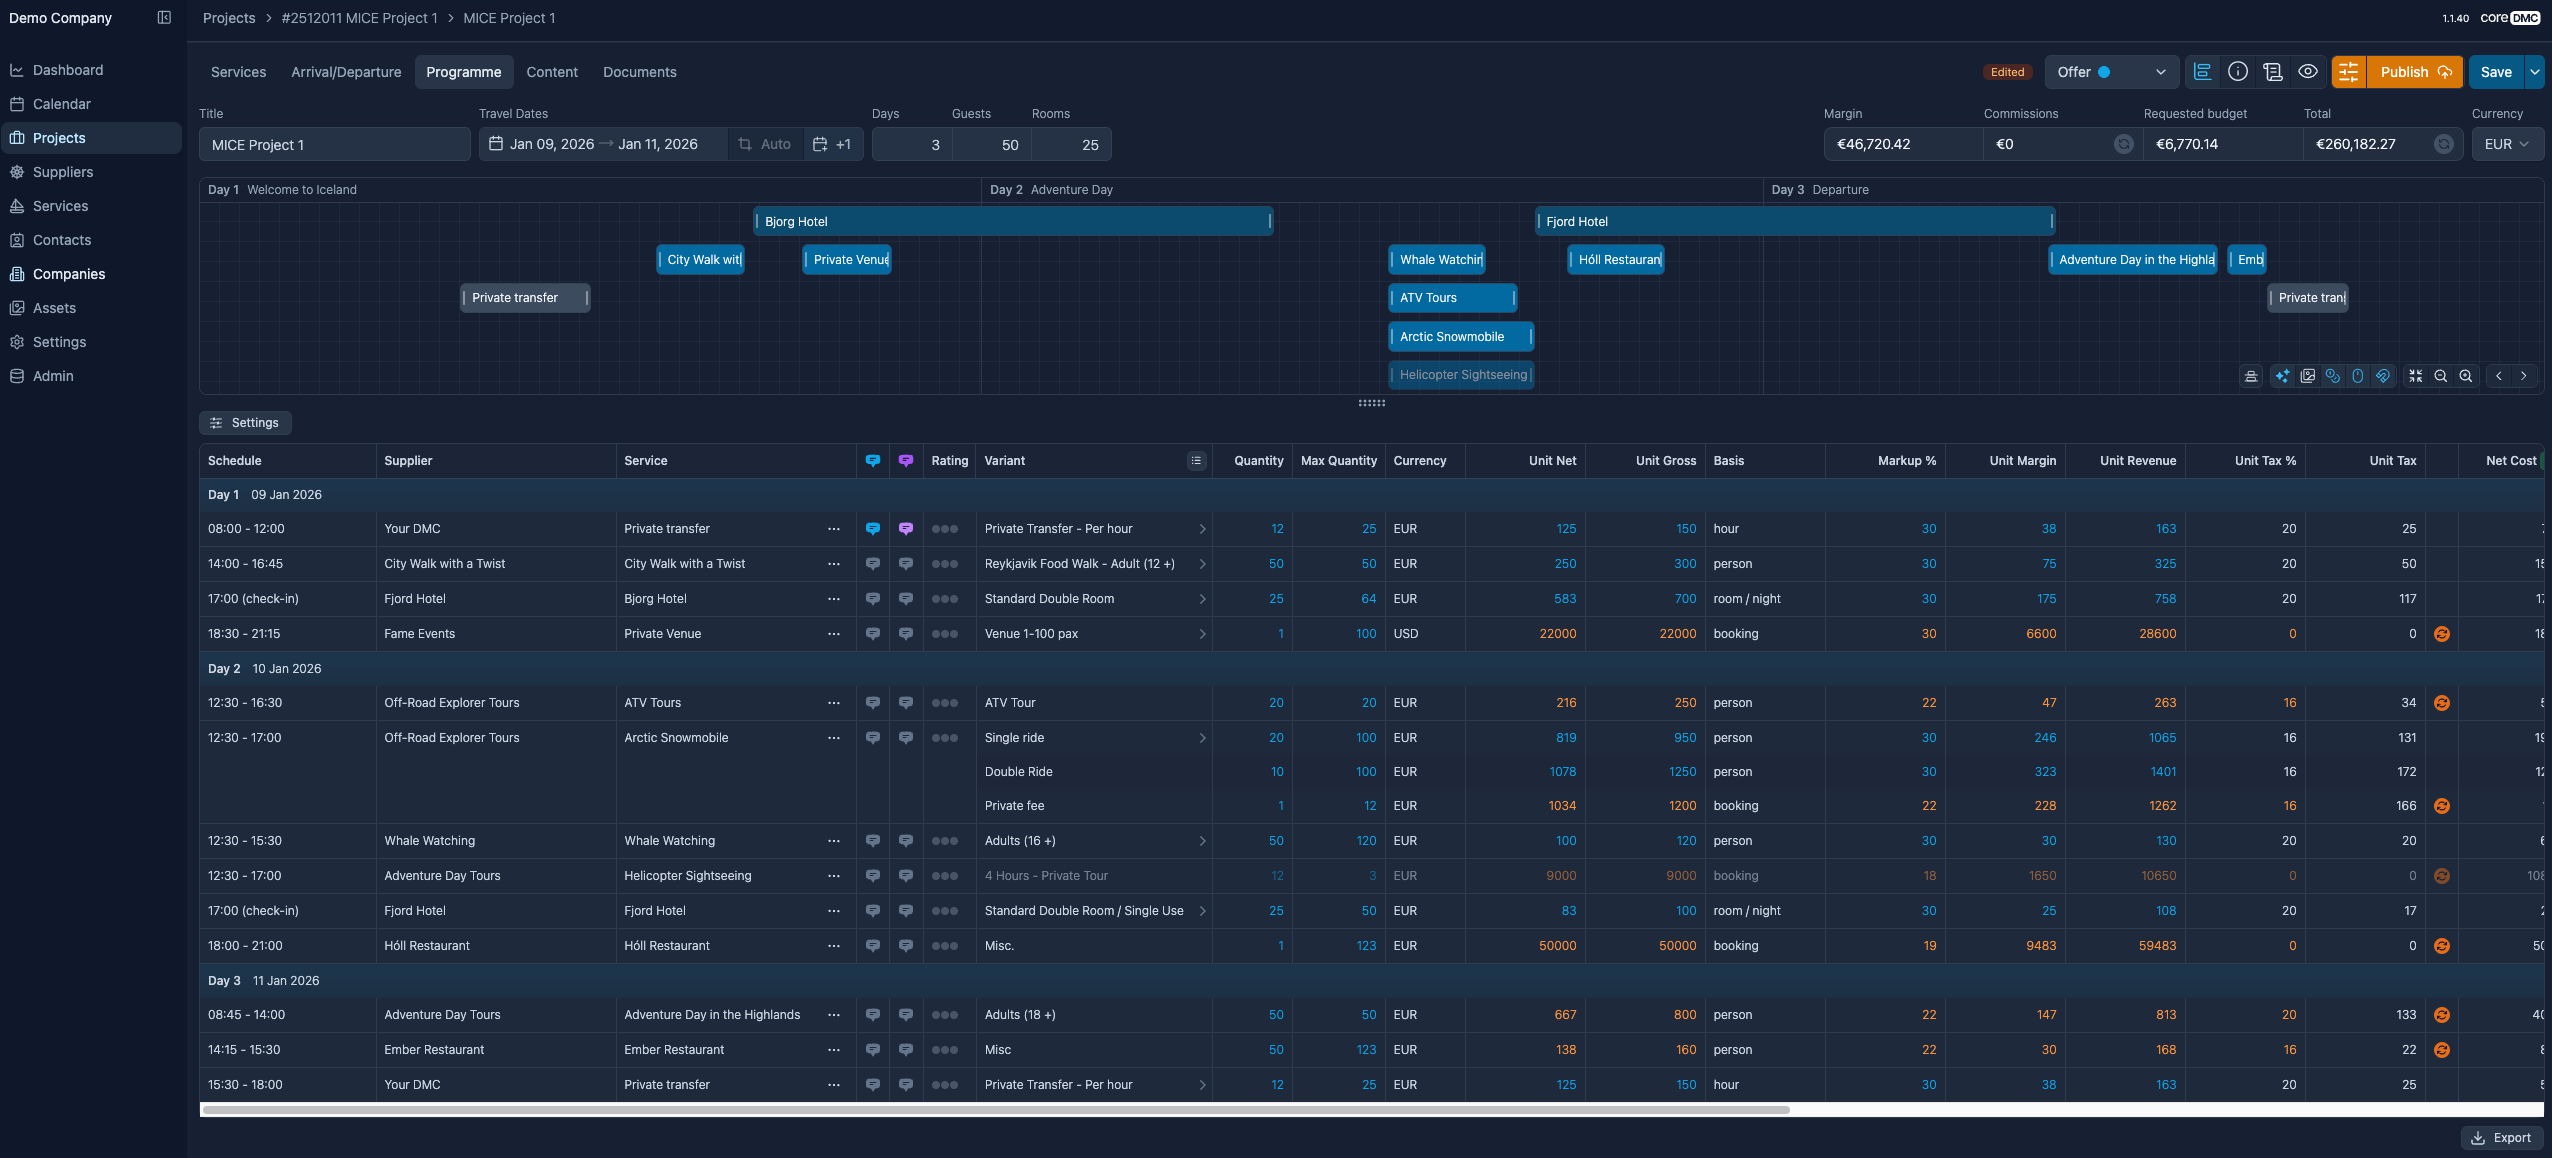Click the orange sliders settings icon beside Publish
The image size is (2552, 1158).
pos(2349,72)
